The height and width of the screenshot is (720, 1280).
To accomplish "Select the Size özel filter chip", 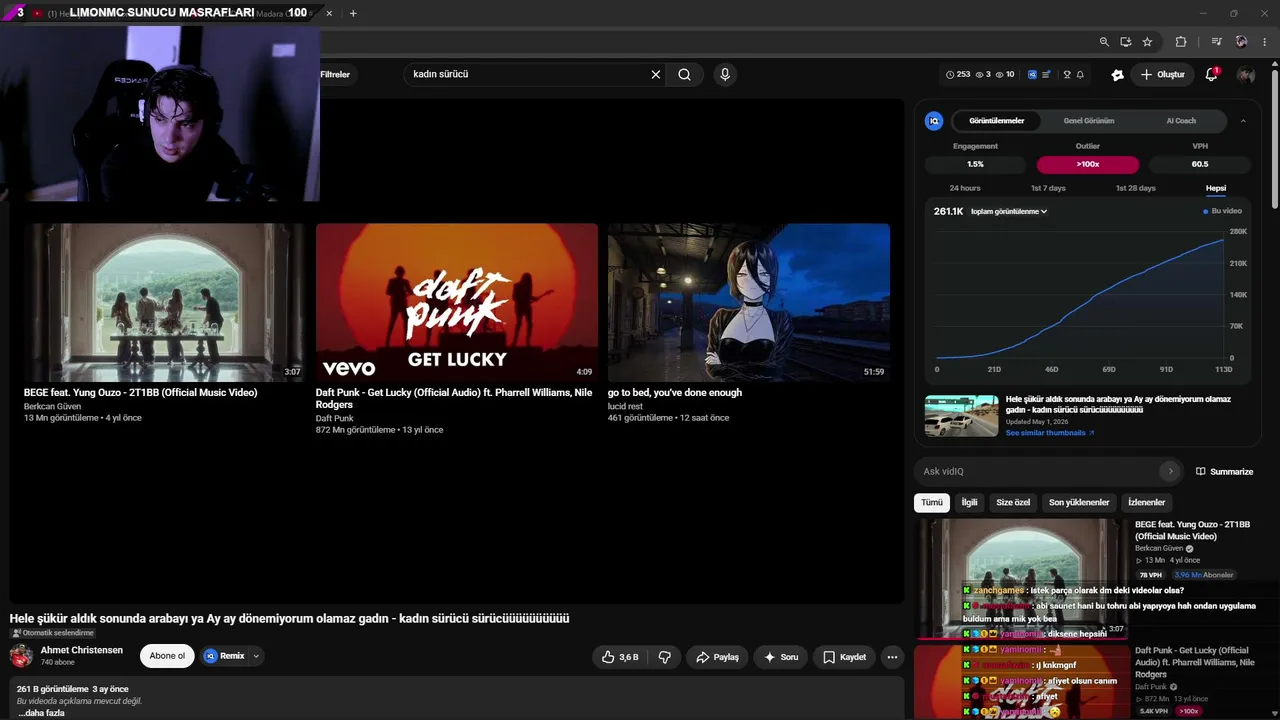I will pyautogui.click(x=1013, y=502).
